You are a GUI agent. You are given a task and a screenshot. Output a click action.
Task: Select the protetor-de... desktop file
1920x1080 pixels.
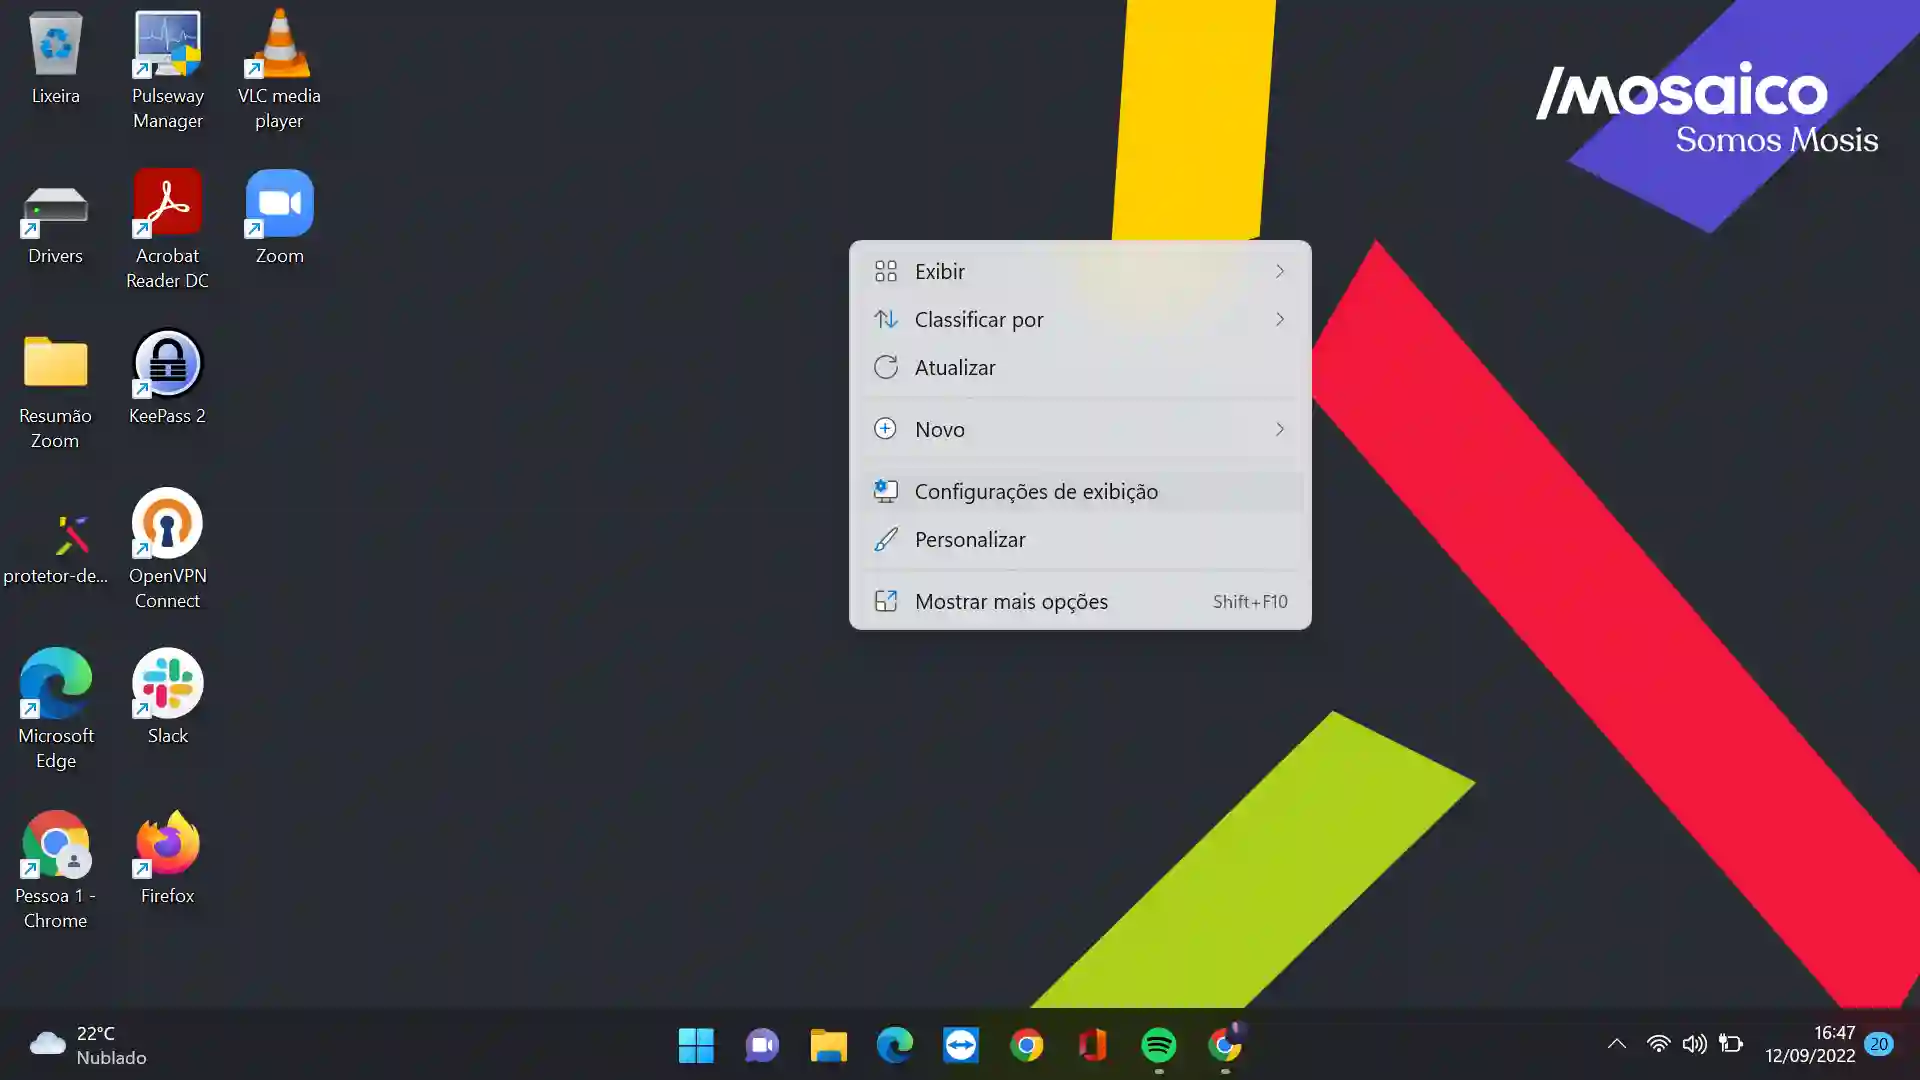click(55, 548)
